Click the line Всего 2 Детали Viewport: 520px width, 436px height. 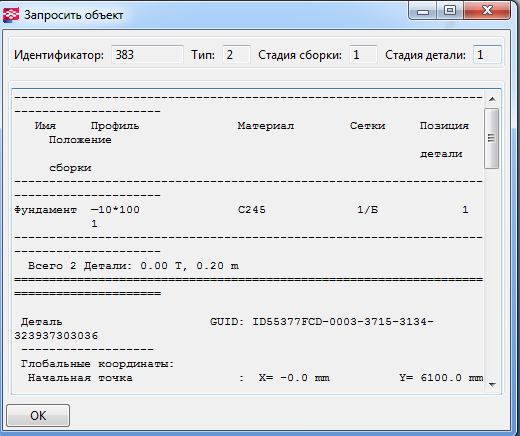pyautogui.click(x=133, y=266)
